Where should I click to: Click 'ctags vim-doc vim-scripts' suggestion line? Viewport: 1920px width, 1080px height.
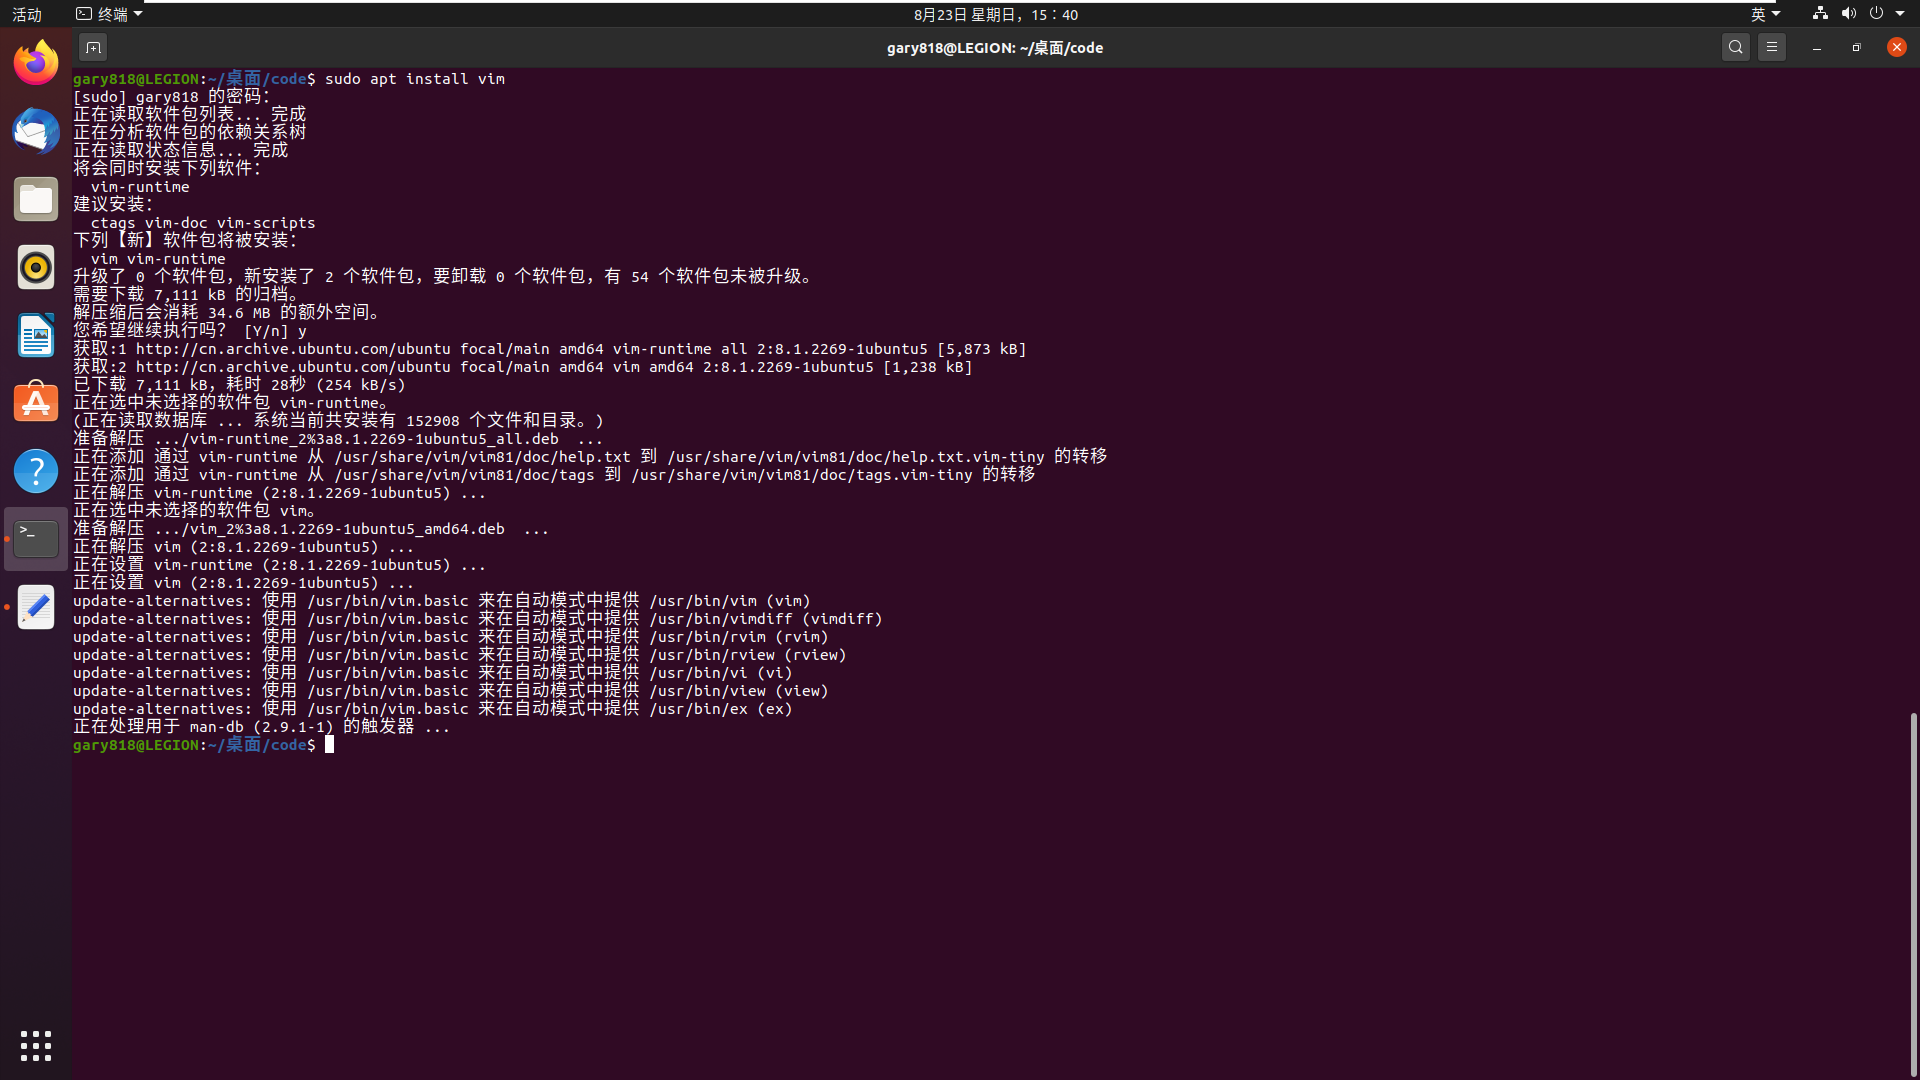point(203,223)
